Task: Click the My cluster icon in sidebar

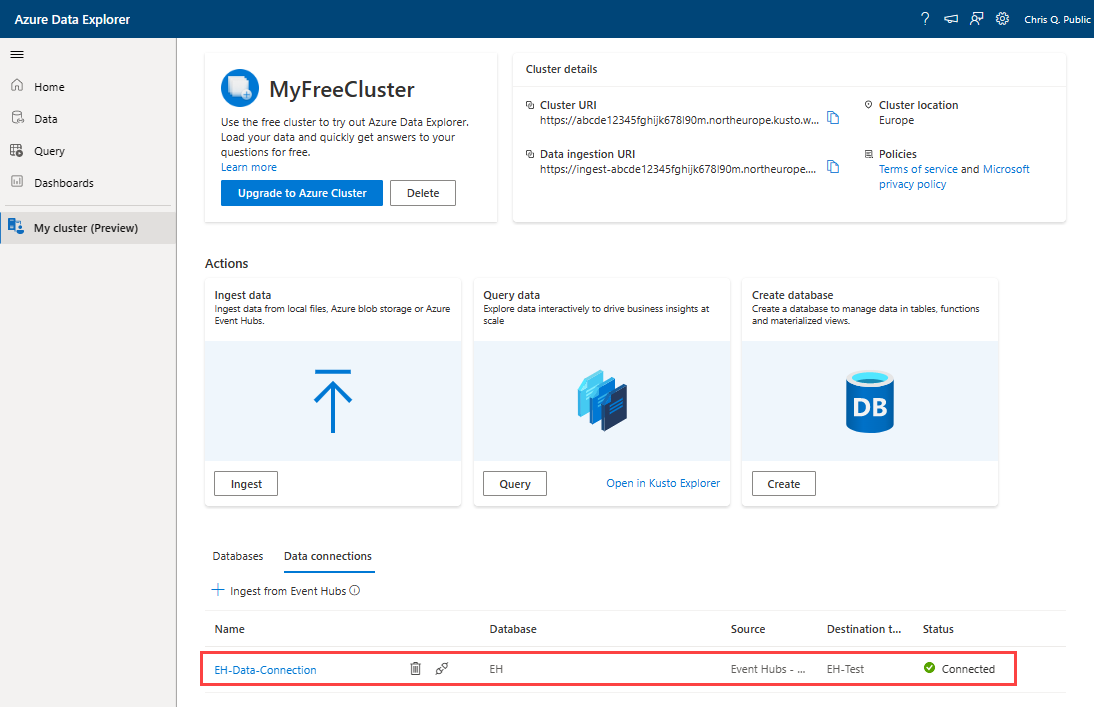Action: point(16,226)
